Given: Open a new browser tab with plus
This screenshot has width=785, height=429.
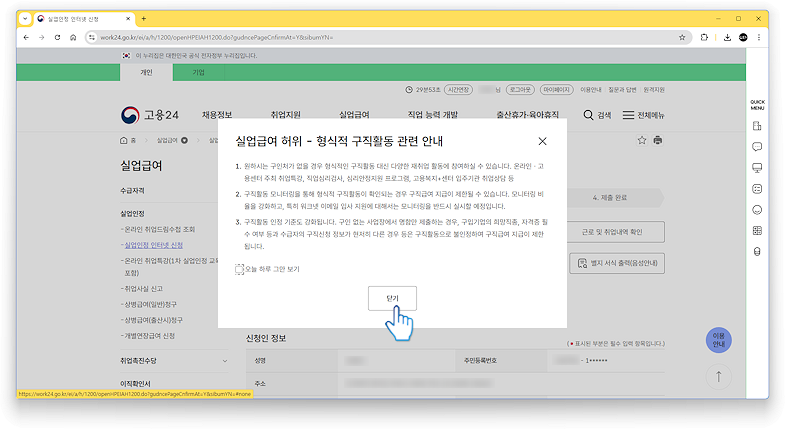Looking at the screenshot, I should tap(144, 19).
